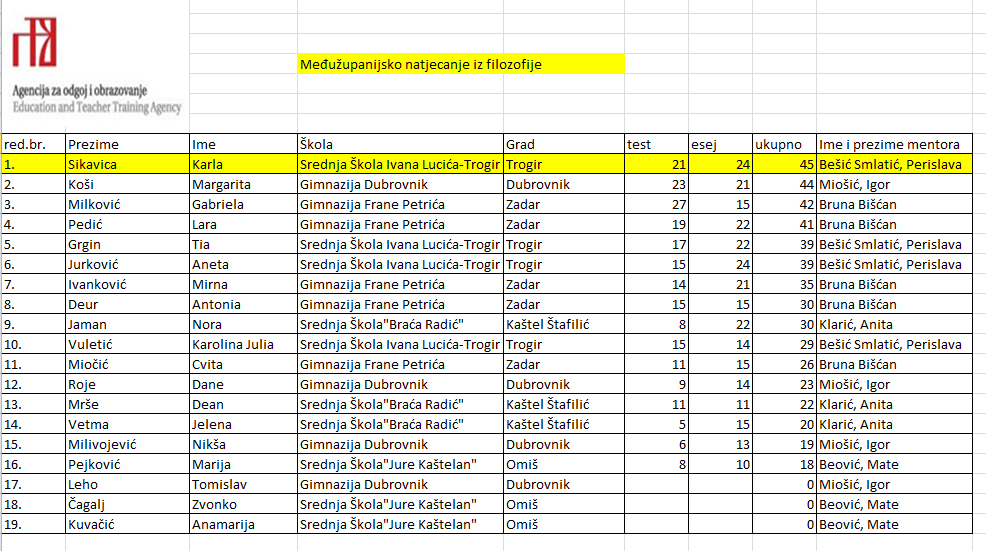Click the first name cell 'Antonia'
The width and height of the screenshot is (986, 551).
click(x=243, y=304)
